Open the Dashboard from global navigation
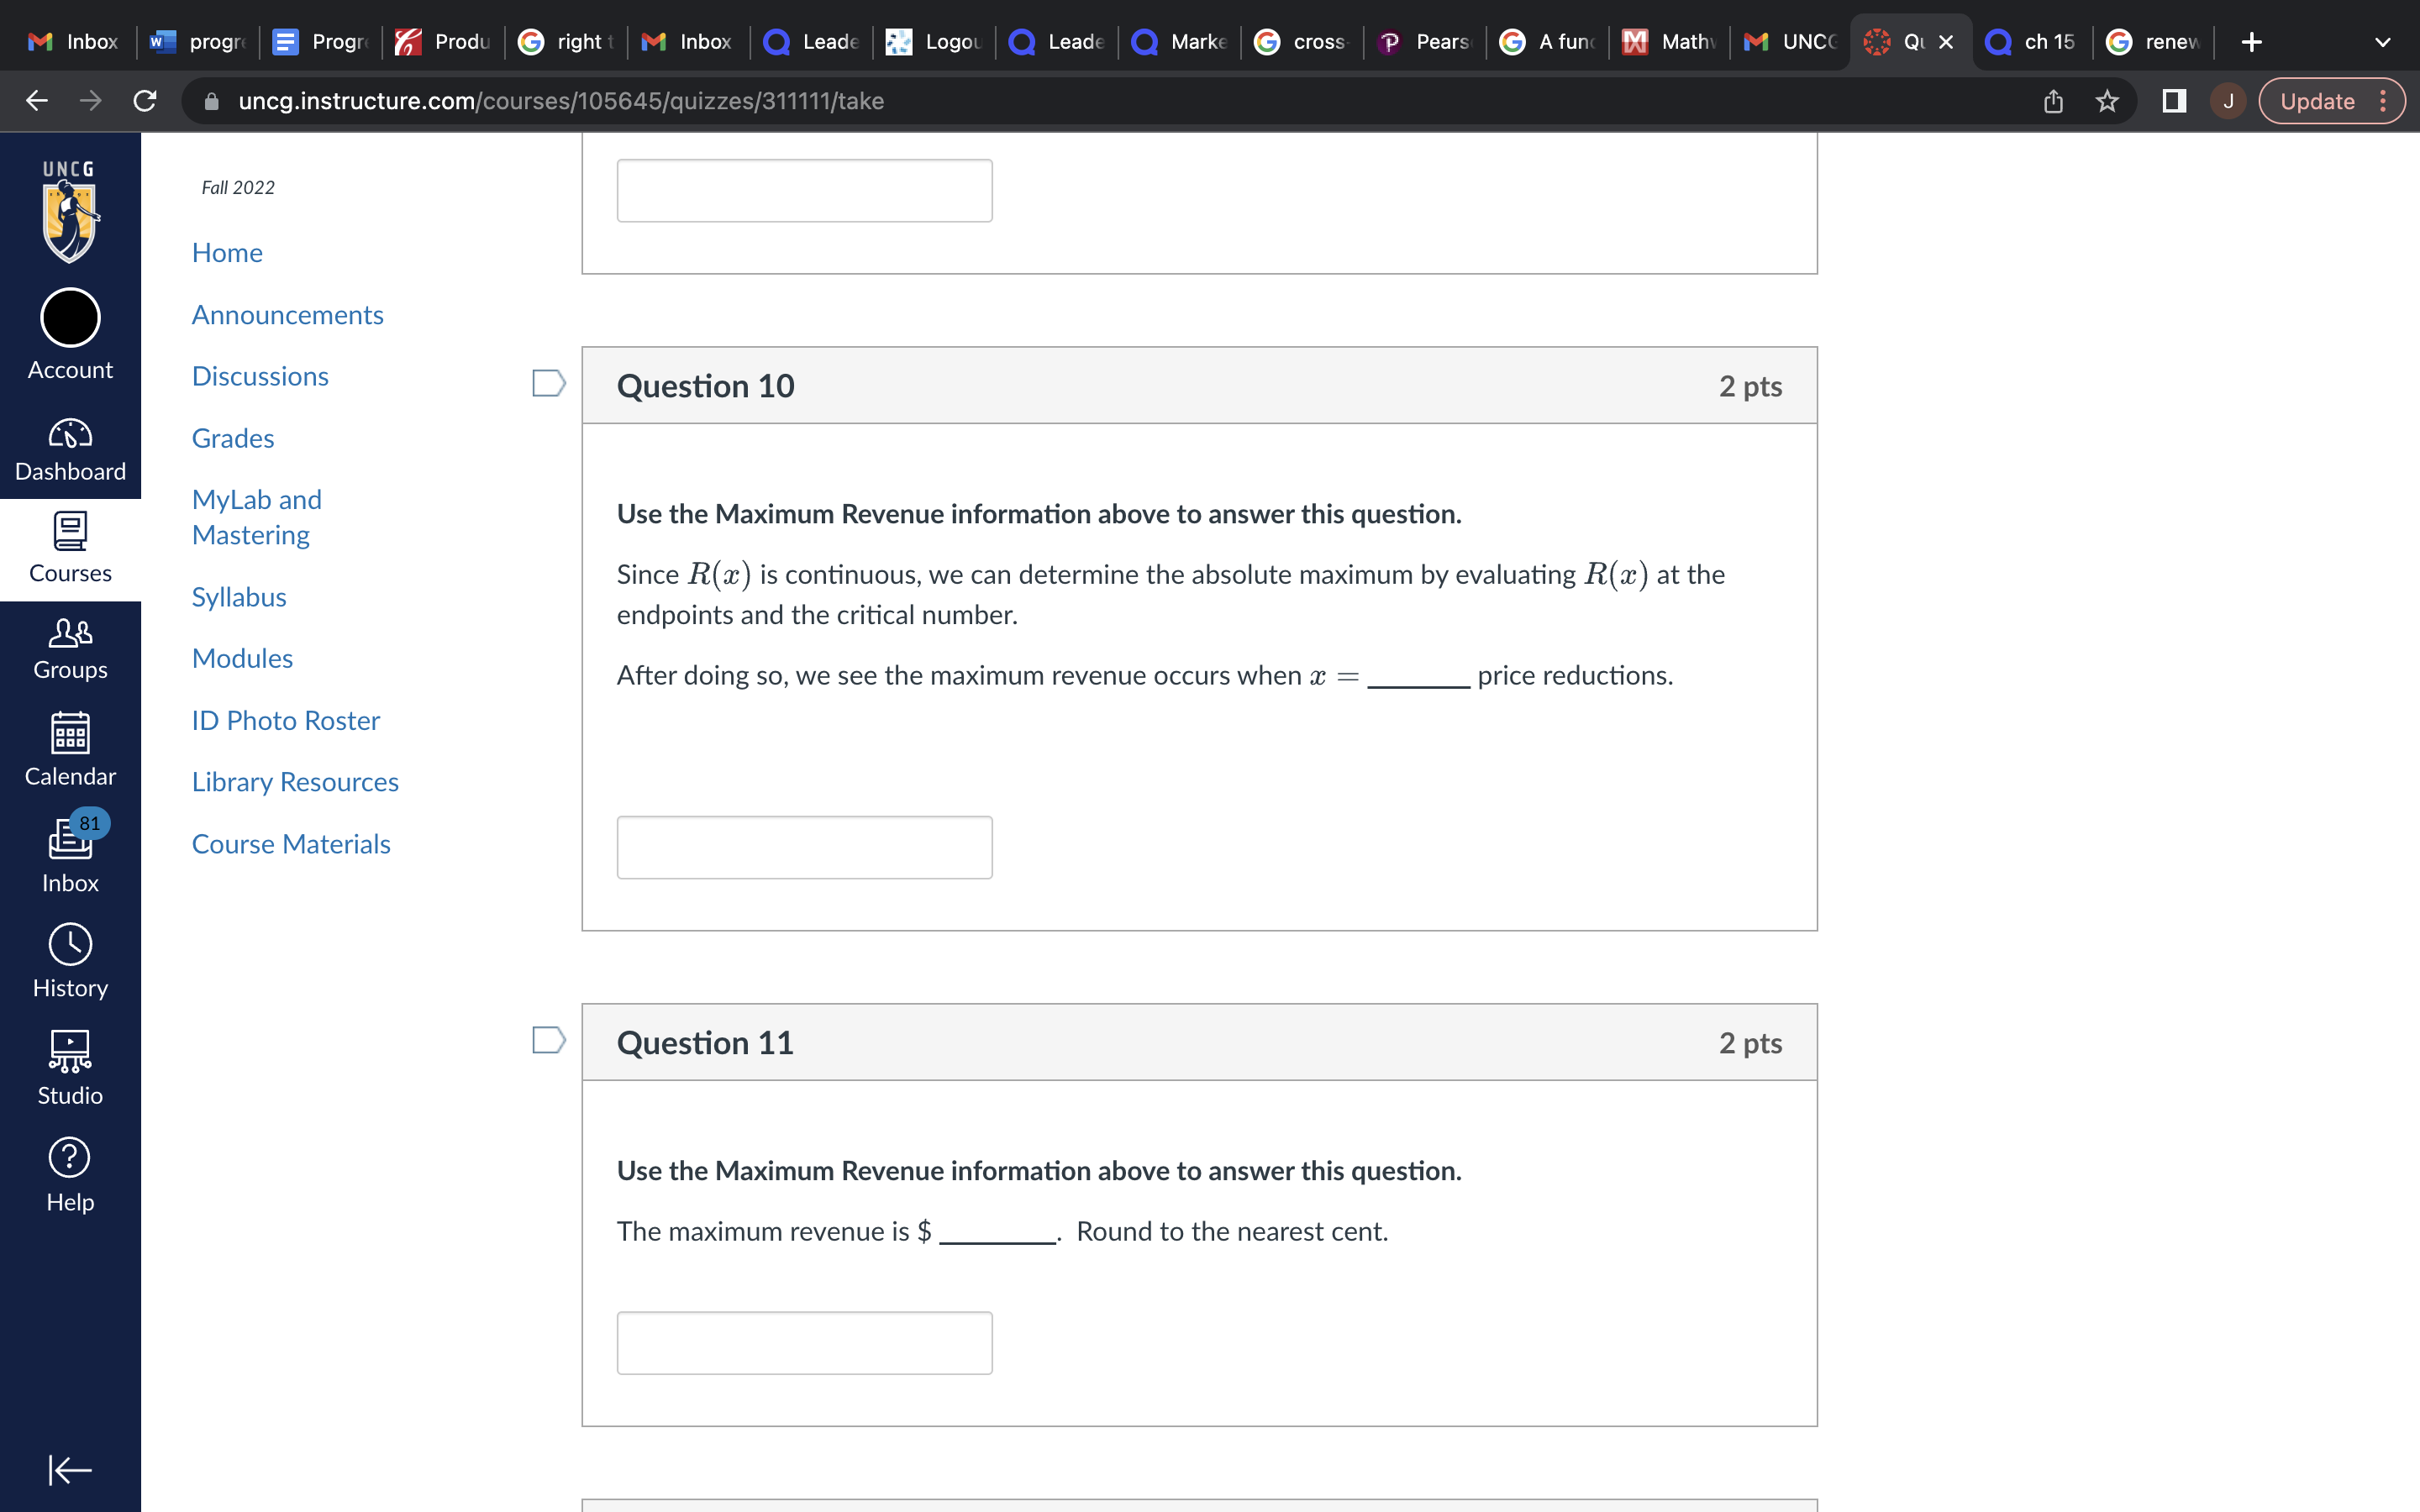This screenshot has height=1512, width=2420. 70,449
